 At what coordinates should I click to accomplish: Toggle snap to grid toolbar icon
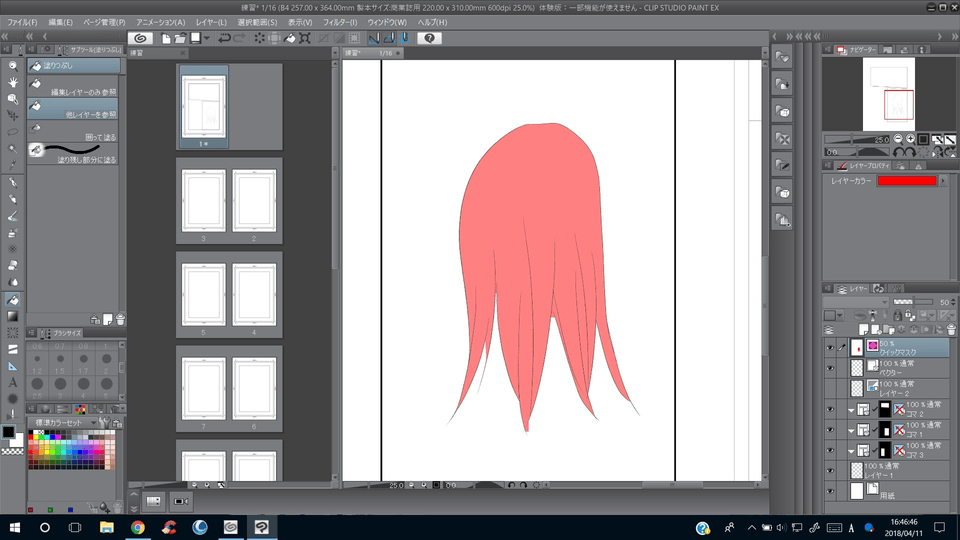click(404, 38)
